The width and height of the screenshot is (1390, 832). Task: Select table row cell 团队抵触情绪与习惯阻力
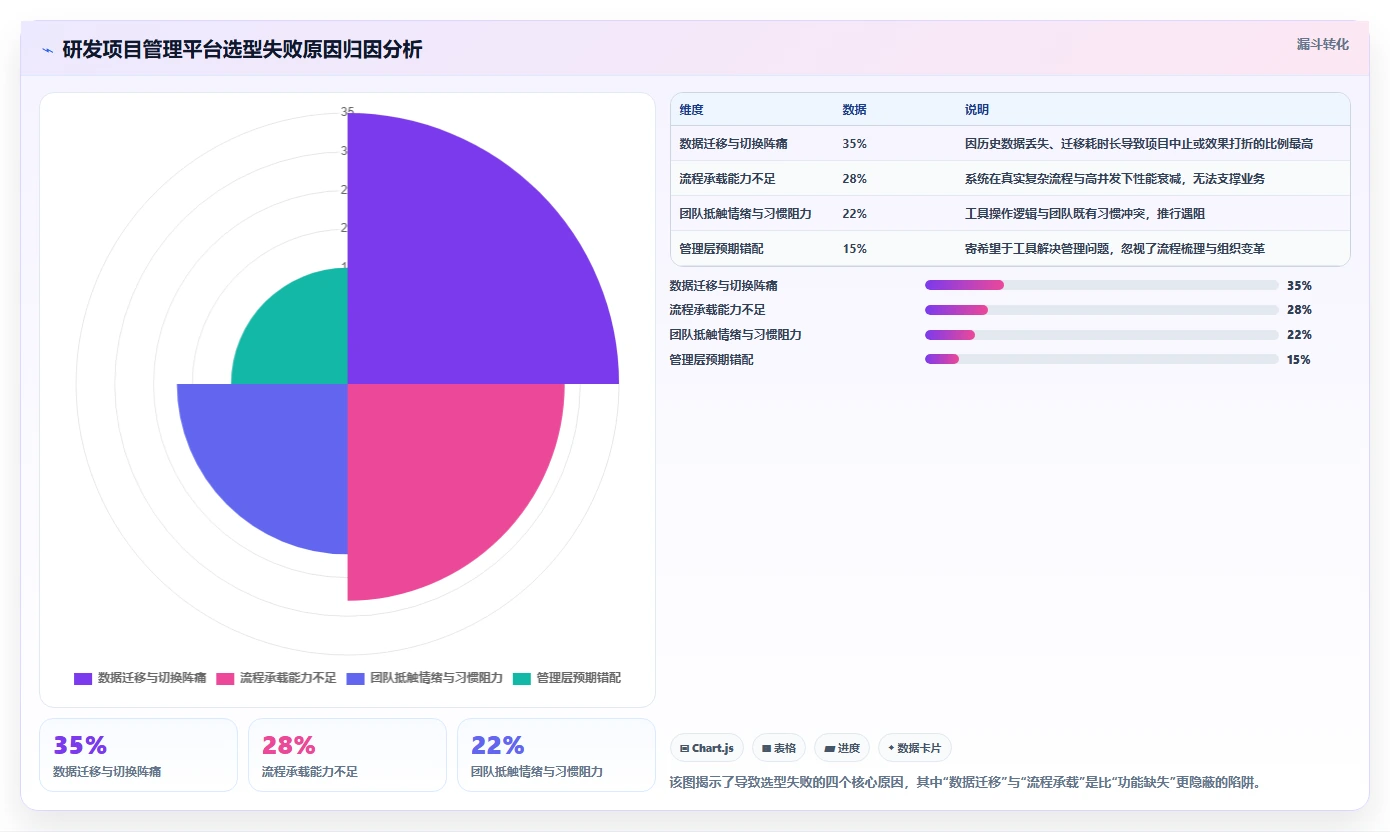tap(746, 214)
